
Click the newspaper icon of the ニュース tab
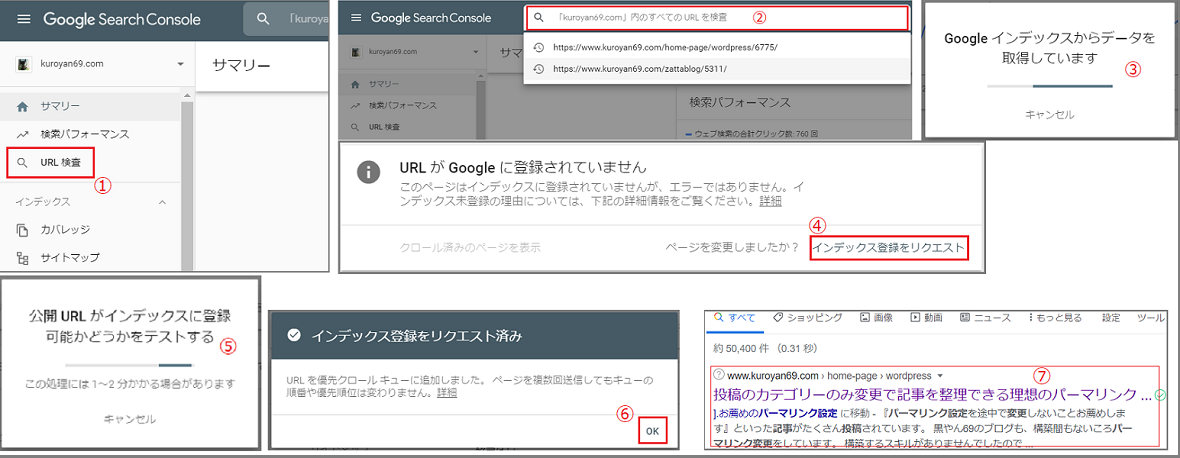(966, 317)
